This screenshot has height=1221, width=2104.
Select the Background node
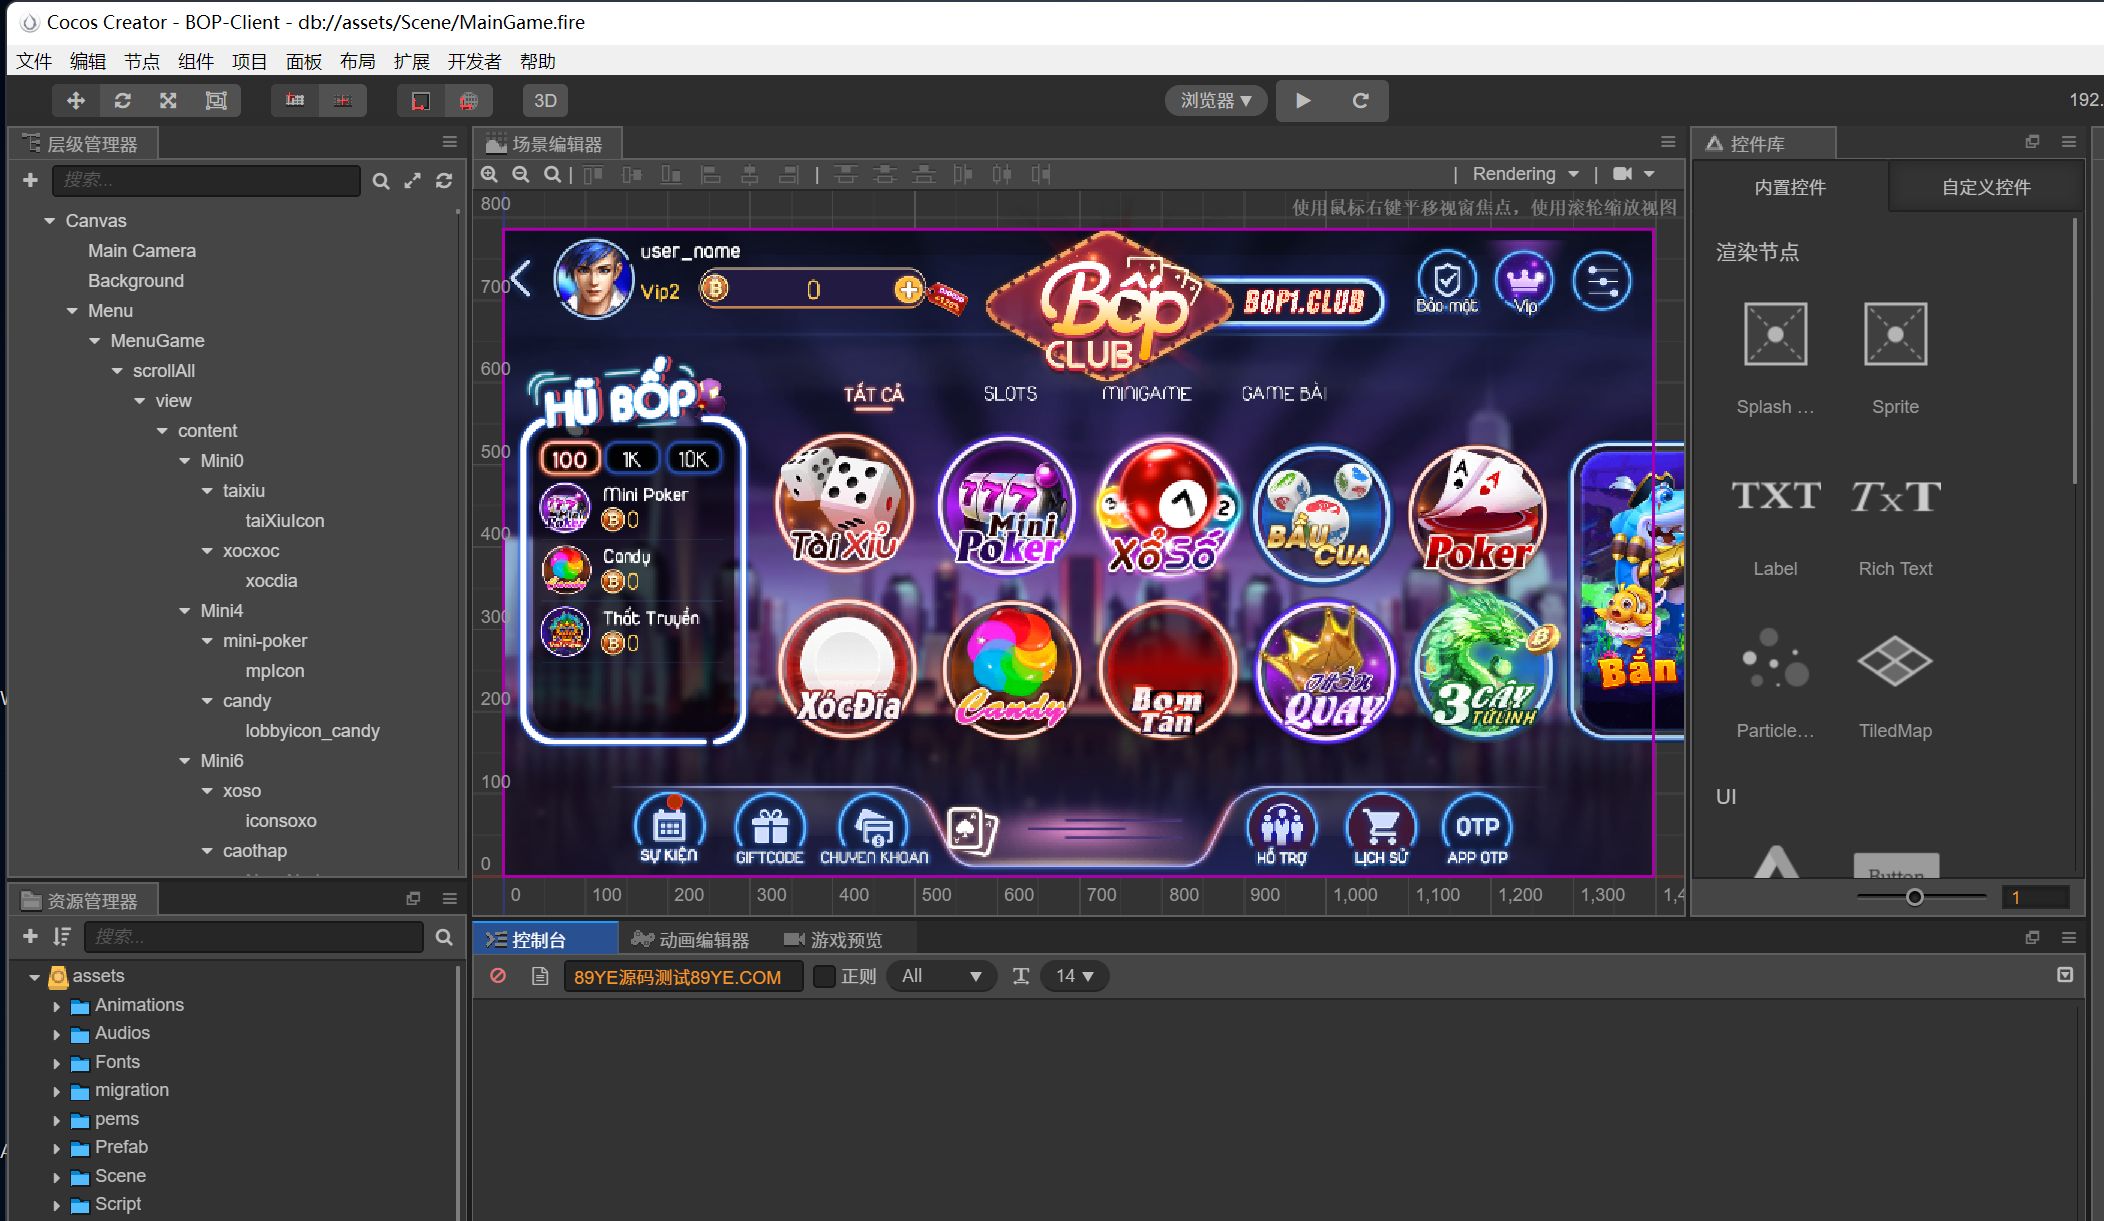click(136, 281)
